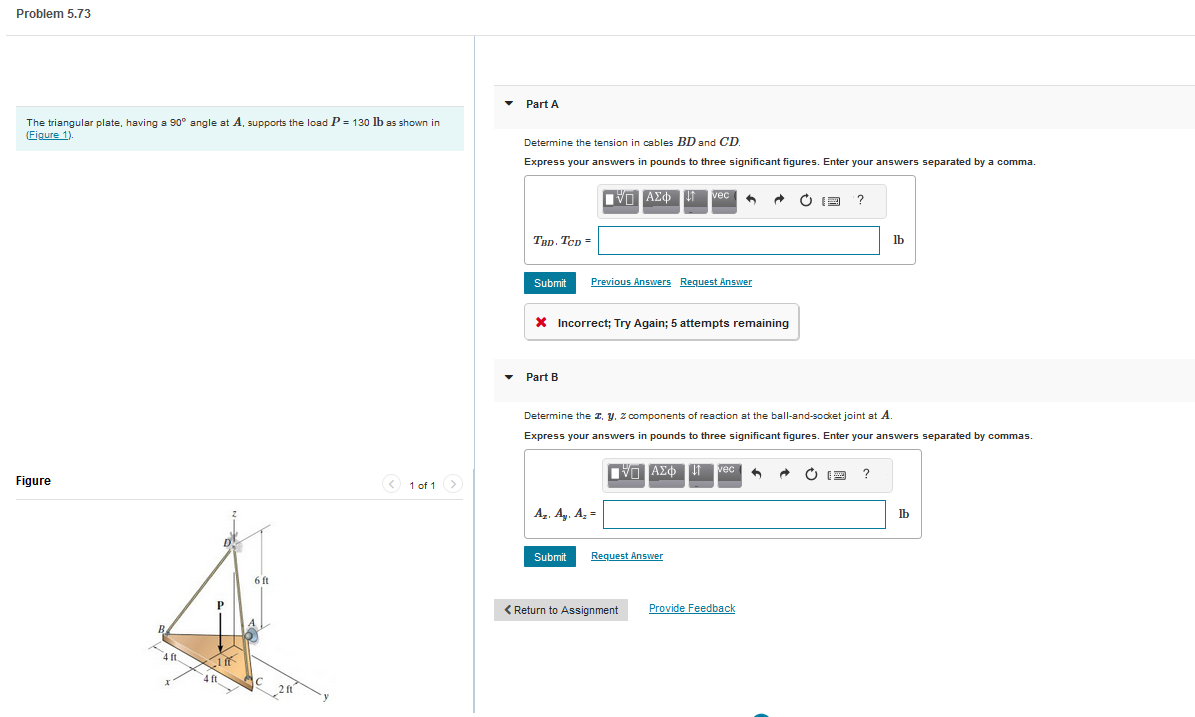This screenshot has height=717, width=1195.
Task: Open the Figure 1 link
Action: tap(50, 135)
